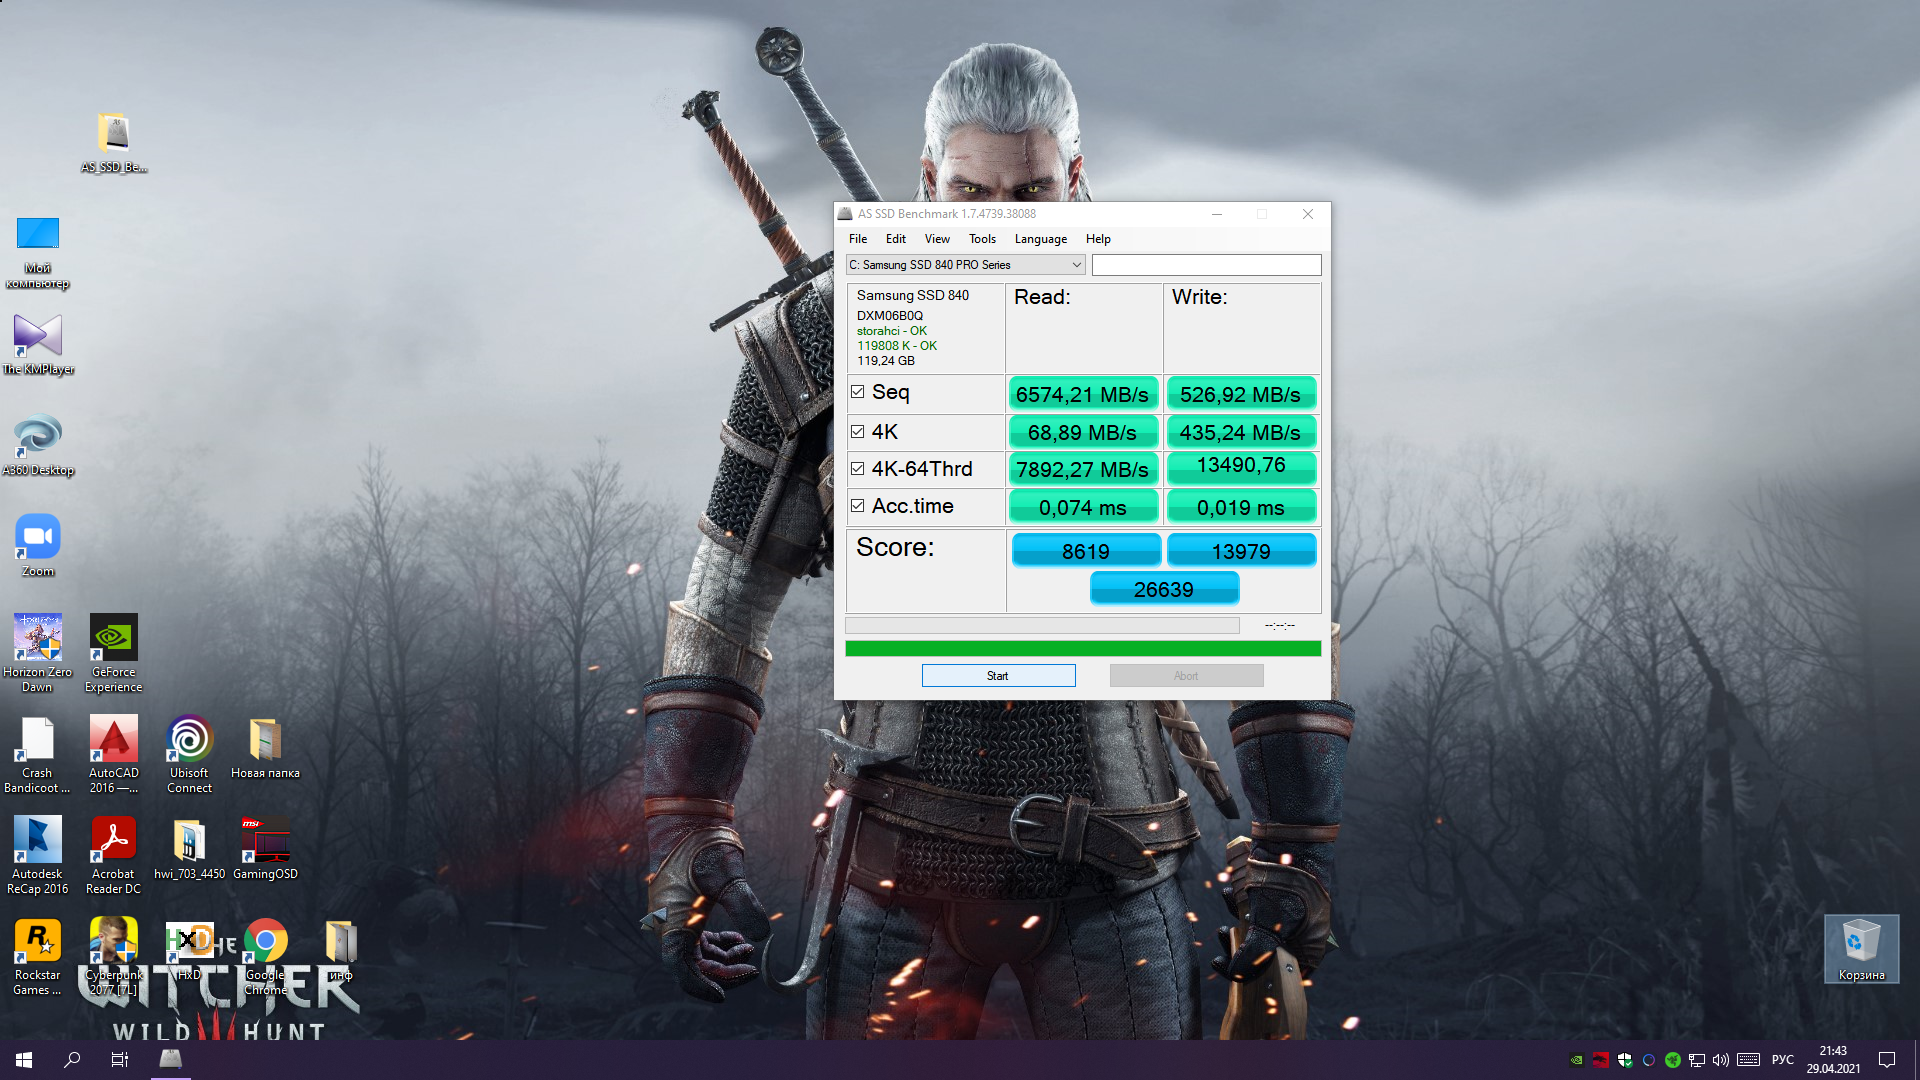Select the A360 Desktop shortcut icon
Viewport: 1920px width, 1080px height.
38,445
